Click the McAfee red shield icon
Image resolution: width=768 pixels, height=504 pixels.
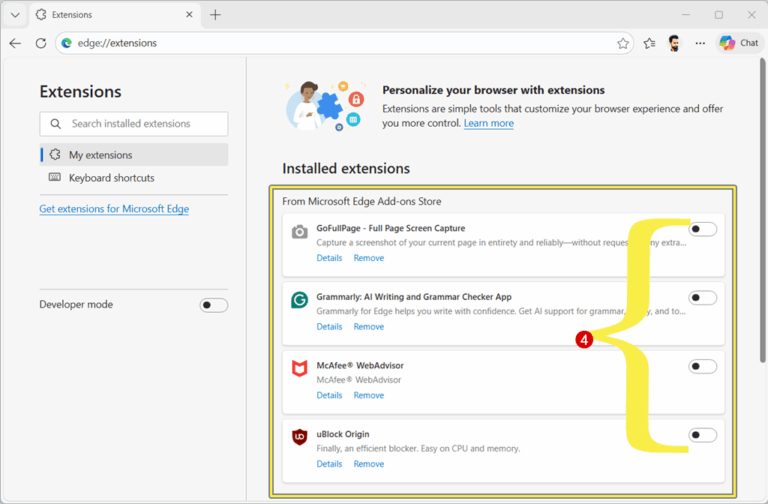(299, 368)
